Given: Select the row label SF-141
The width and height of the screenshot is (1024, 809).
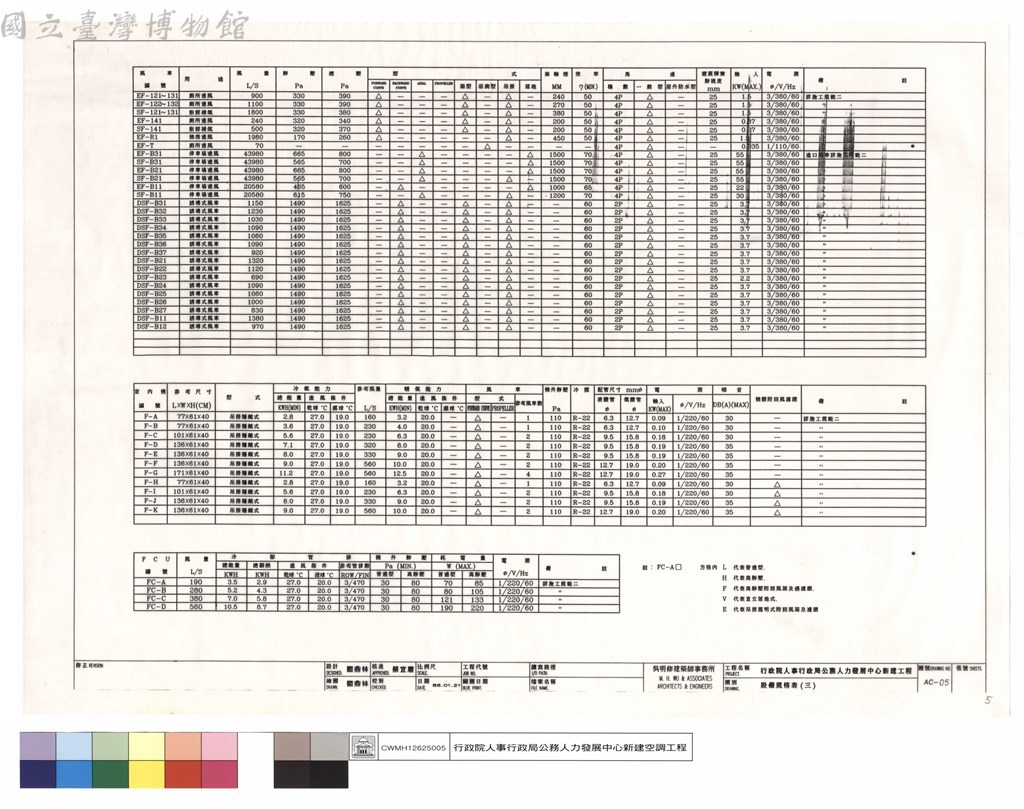Looking at the screenshot, I should (149, 129).
